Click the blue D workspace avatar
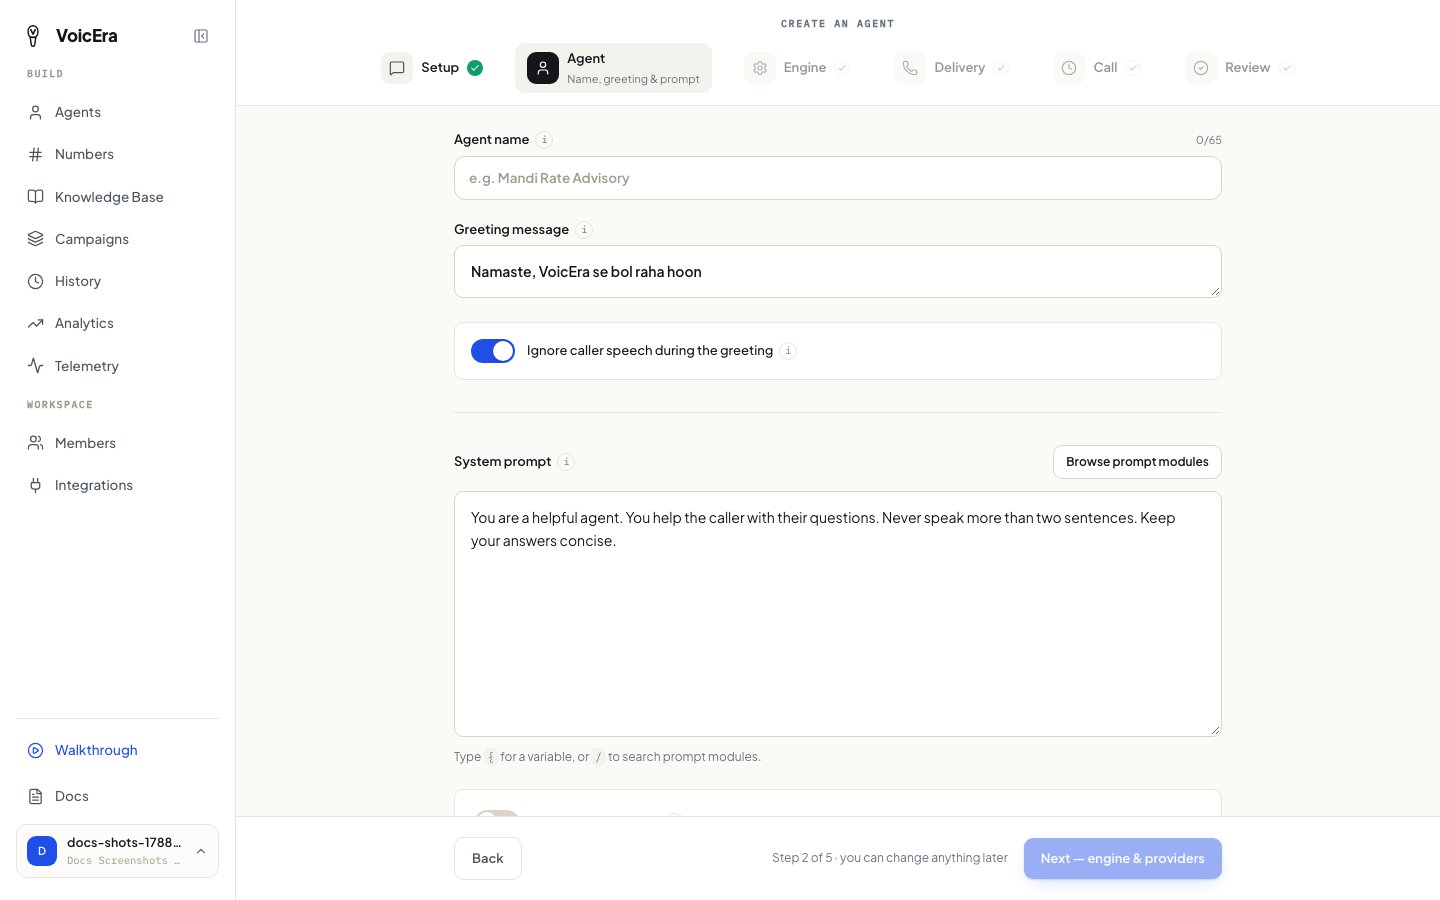Screen dimensions: 1440x900 coord(42,851)
